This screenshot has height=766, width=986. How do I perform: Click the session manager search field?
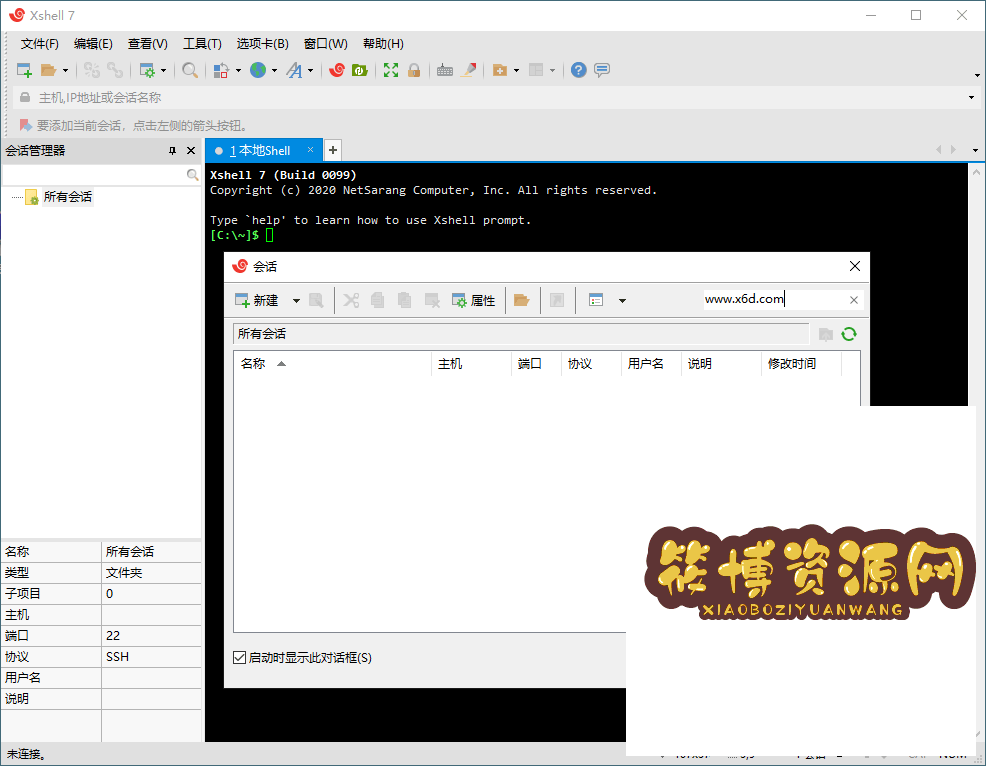(x=94, y=175)
